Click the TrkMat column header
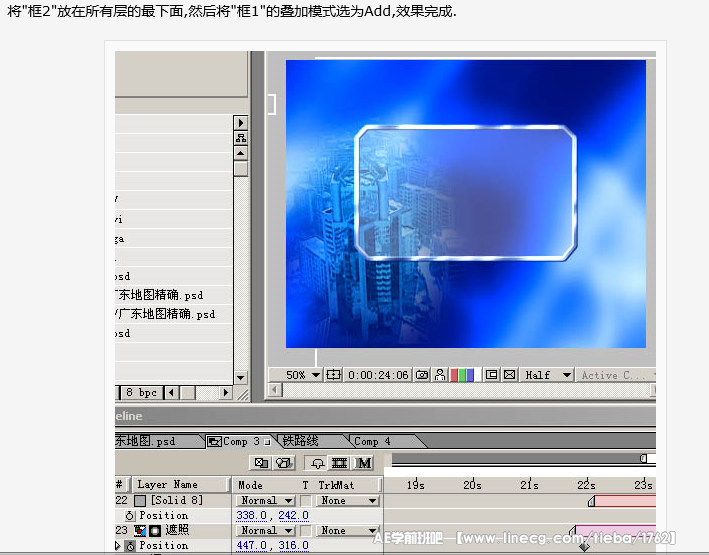 (336, 485)
